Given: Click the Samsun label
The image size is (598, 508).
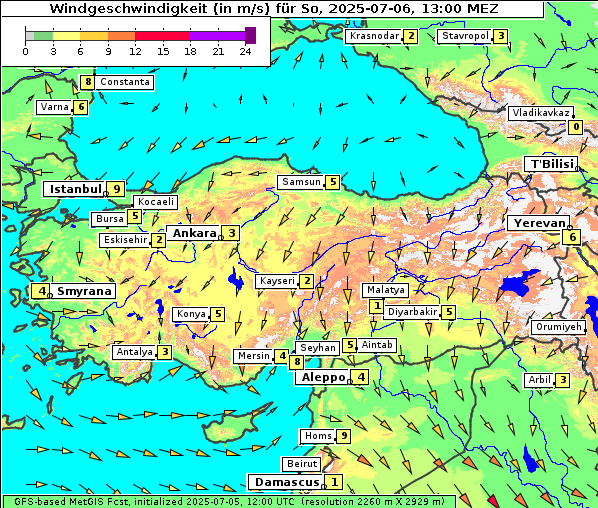Looking at the screenshot, I should tap(301, 182).
